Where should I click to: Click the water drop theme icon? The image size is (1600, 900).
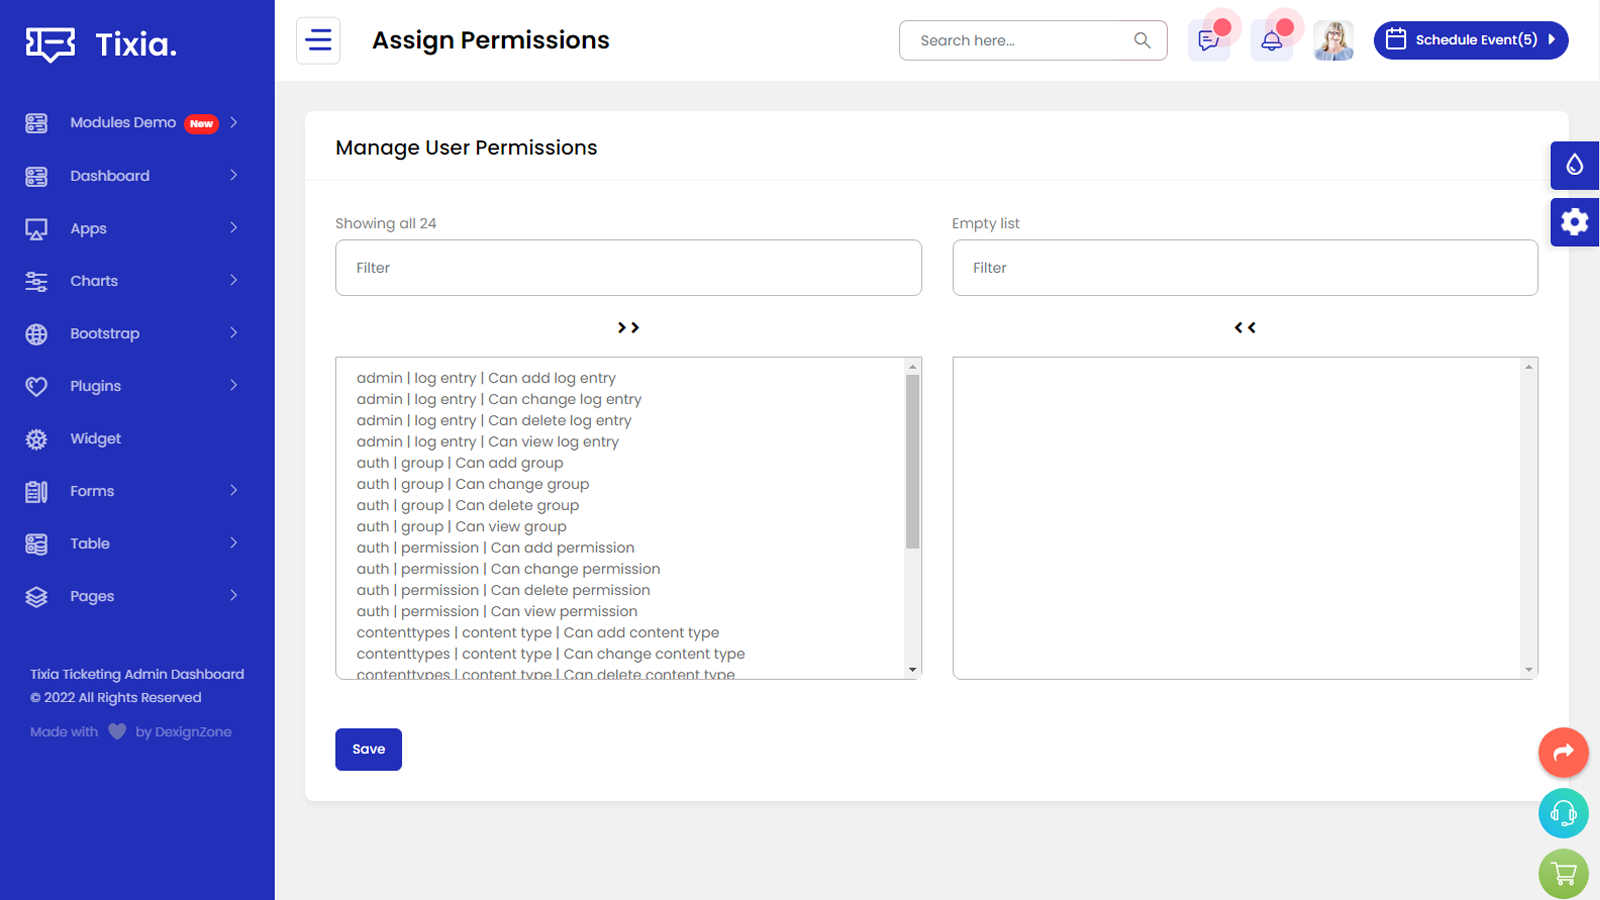click(x=1574, y=165)
